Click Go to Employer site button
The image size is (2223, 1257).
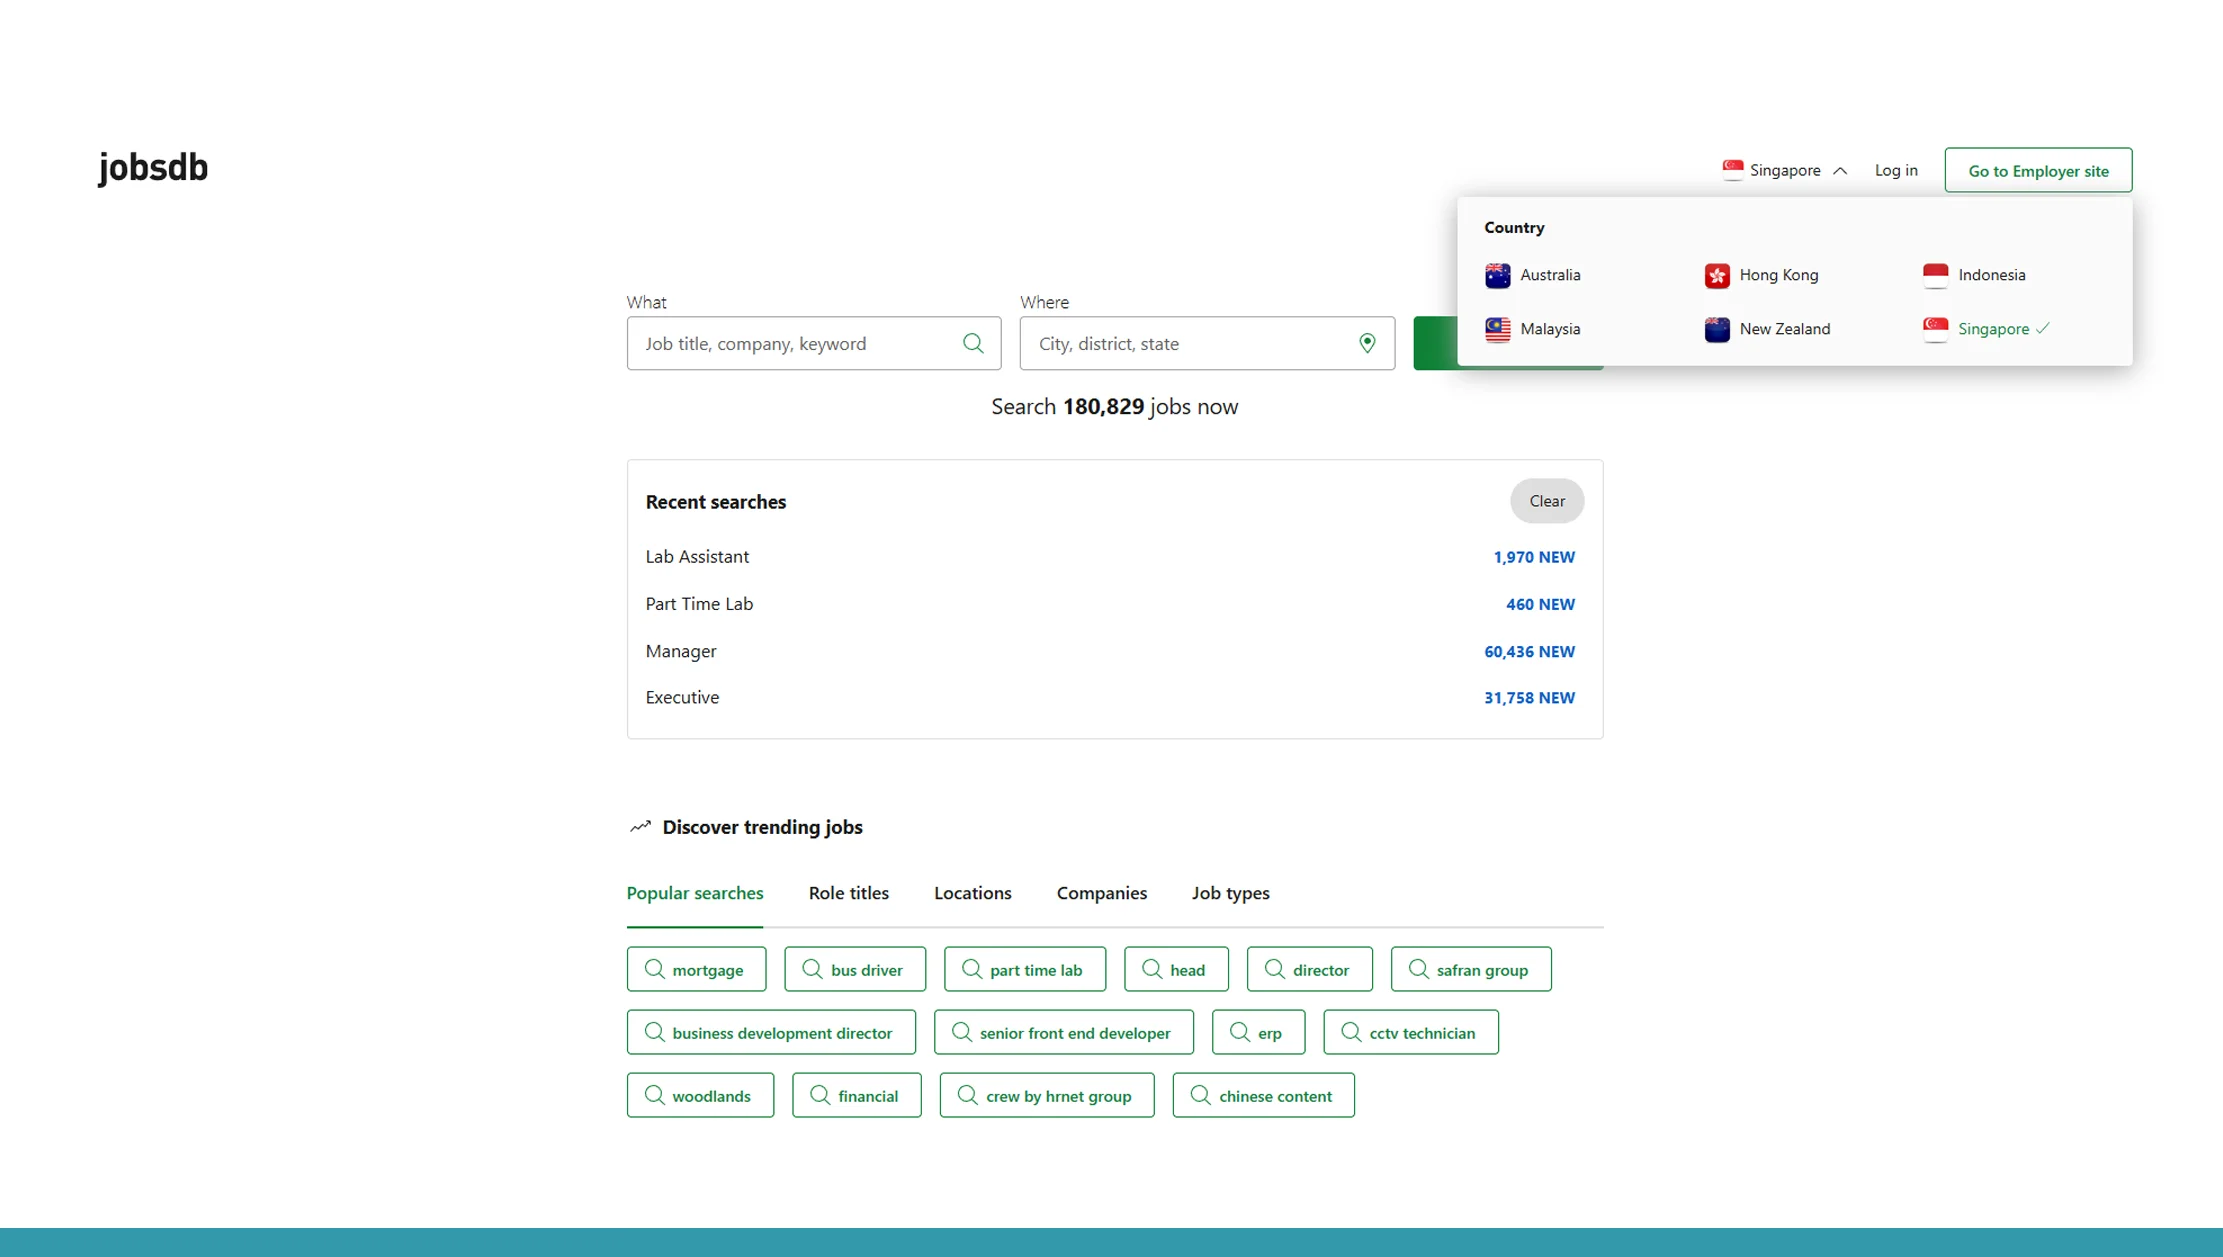point(2037,171)
